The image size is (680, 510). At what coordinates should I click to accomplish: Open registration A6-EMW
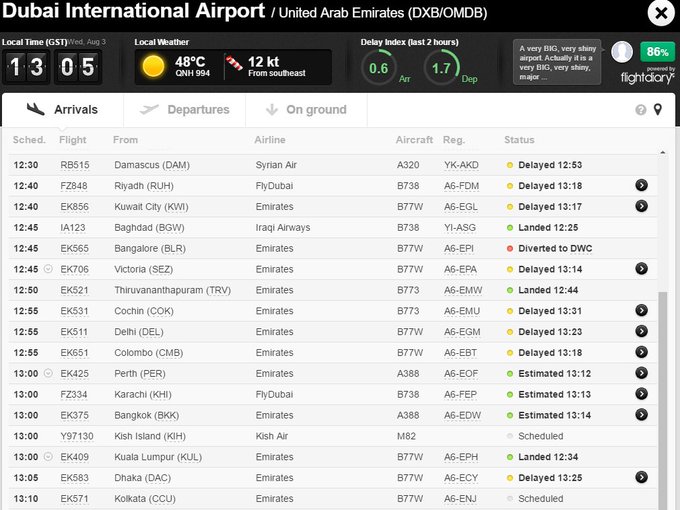tap(463, 290)
